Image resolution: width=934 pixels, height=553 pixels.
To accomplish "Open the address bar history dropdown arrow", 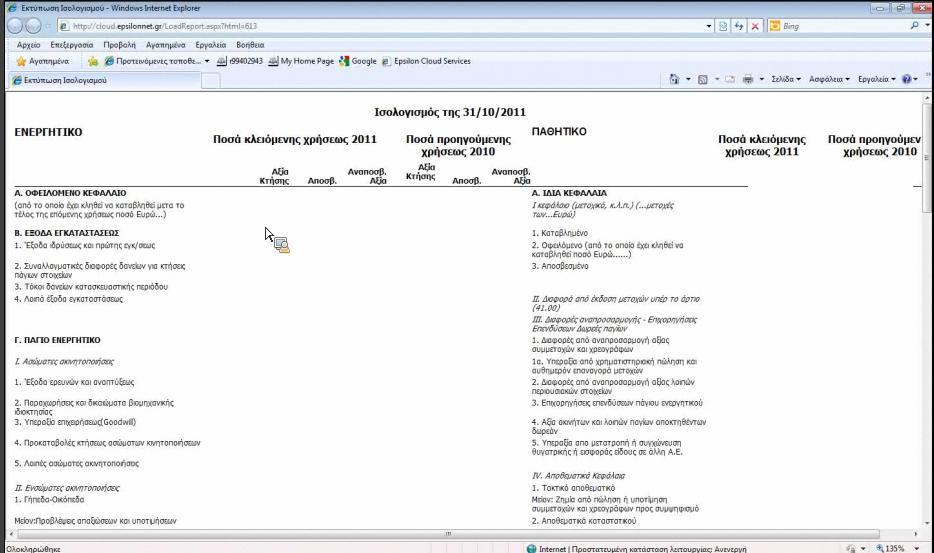I will pyautogui.click(x=708, y=26).
